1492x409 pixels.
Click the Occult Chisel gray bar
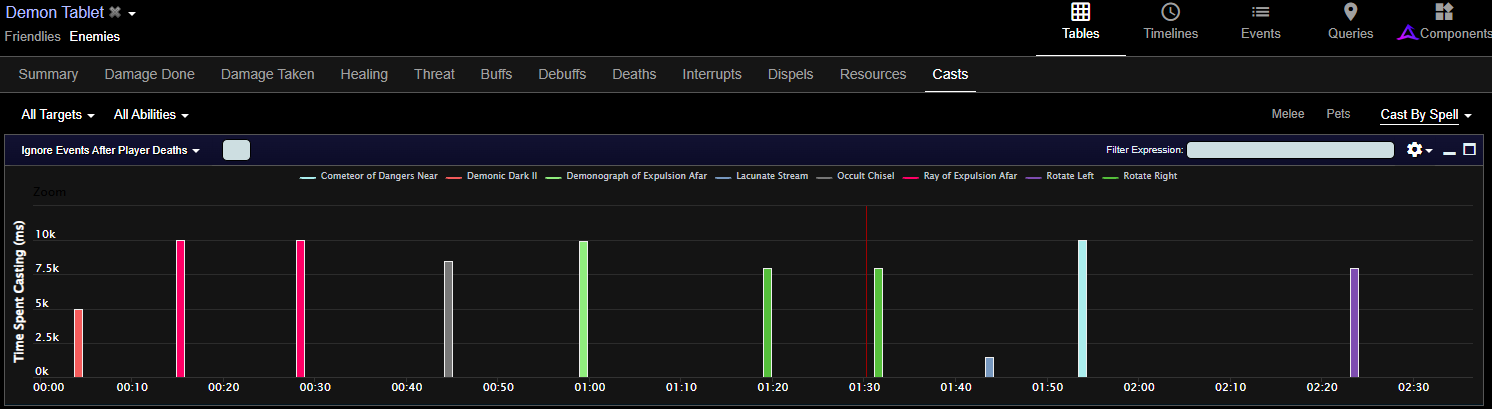point(449,319)
